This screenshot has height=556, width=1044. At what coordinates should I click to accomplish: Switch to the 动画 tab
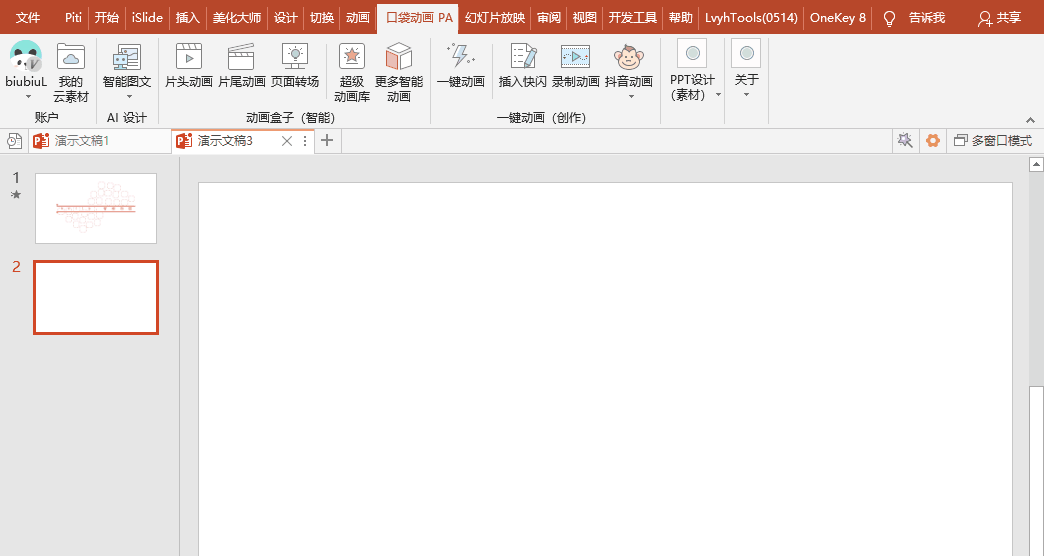[x=358, y=17]
